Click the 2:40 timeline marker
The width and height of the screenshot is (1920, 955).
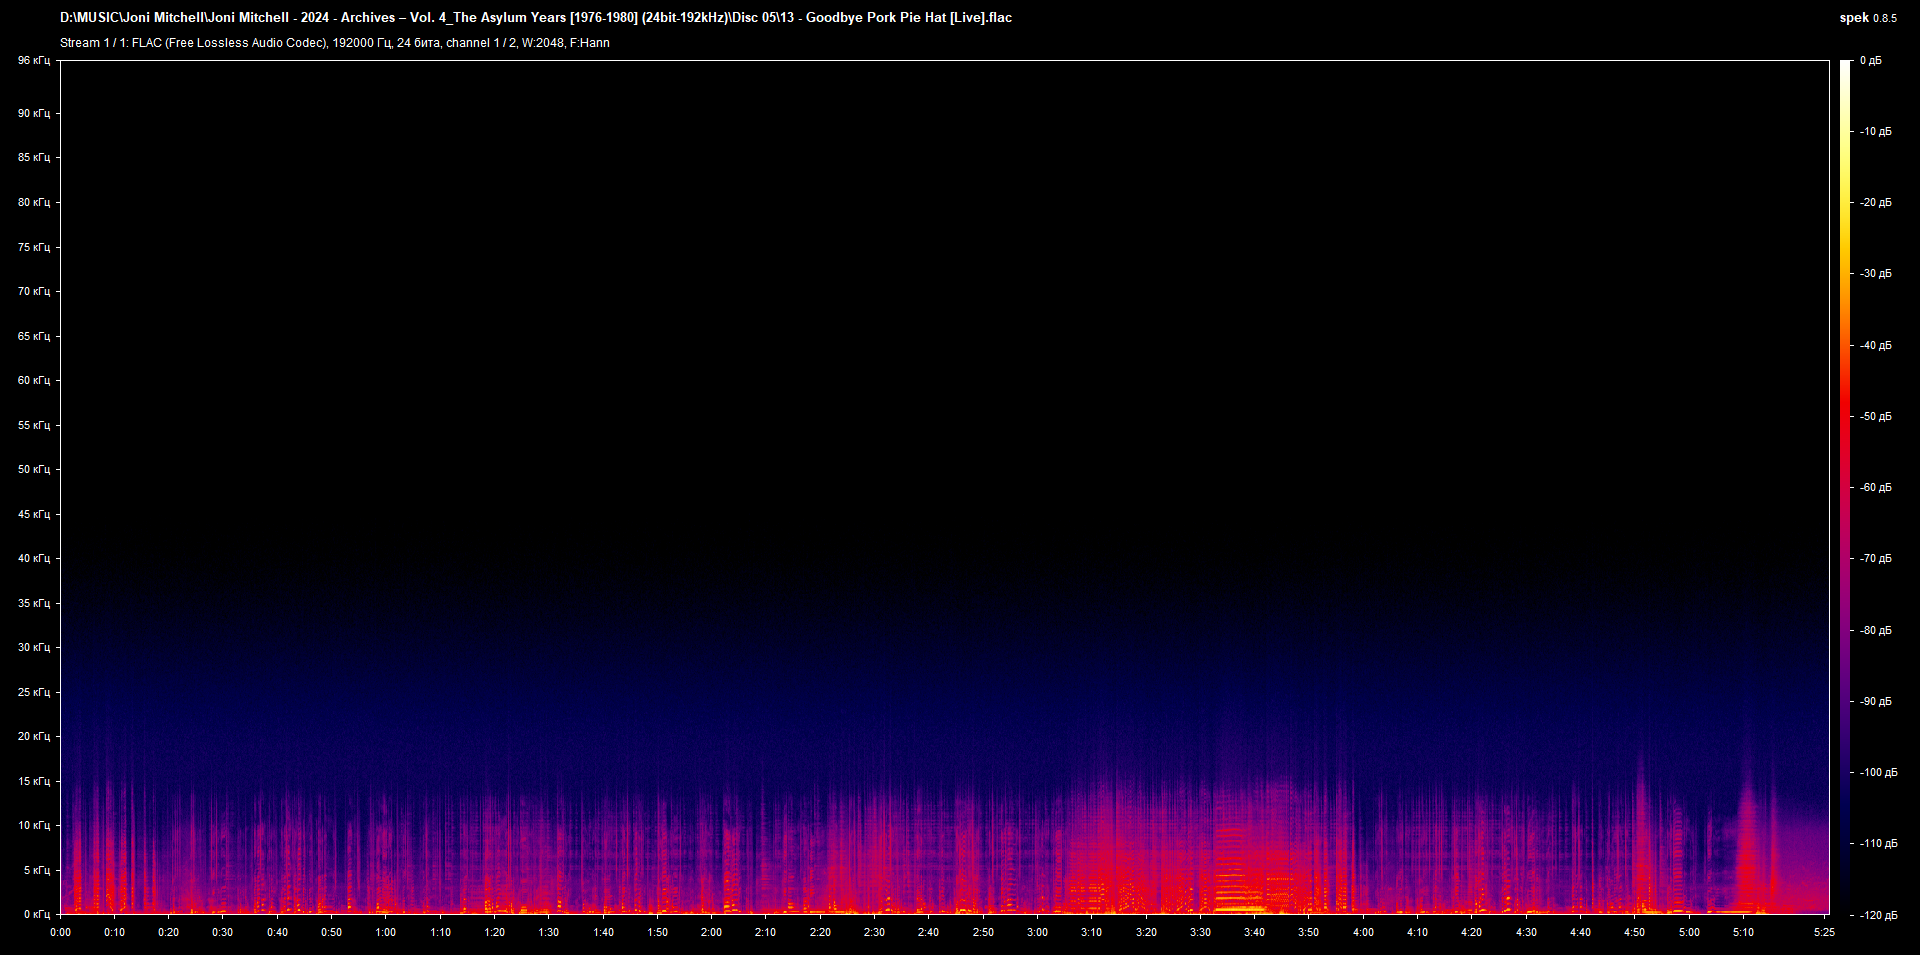[x=929, y=931]
